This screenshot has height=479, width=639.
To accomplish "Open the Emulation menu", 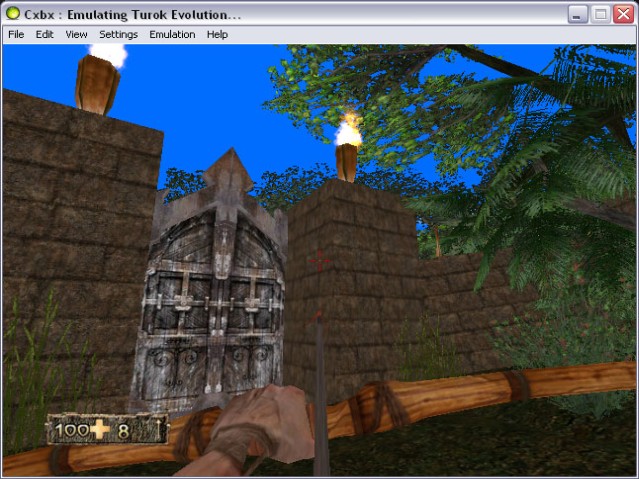I will tap(172, 34).
